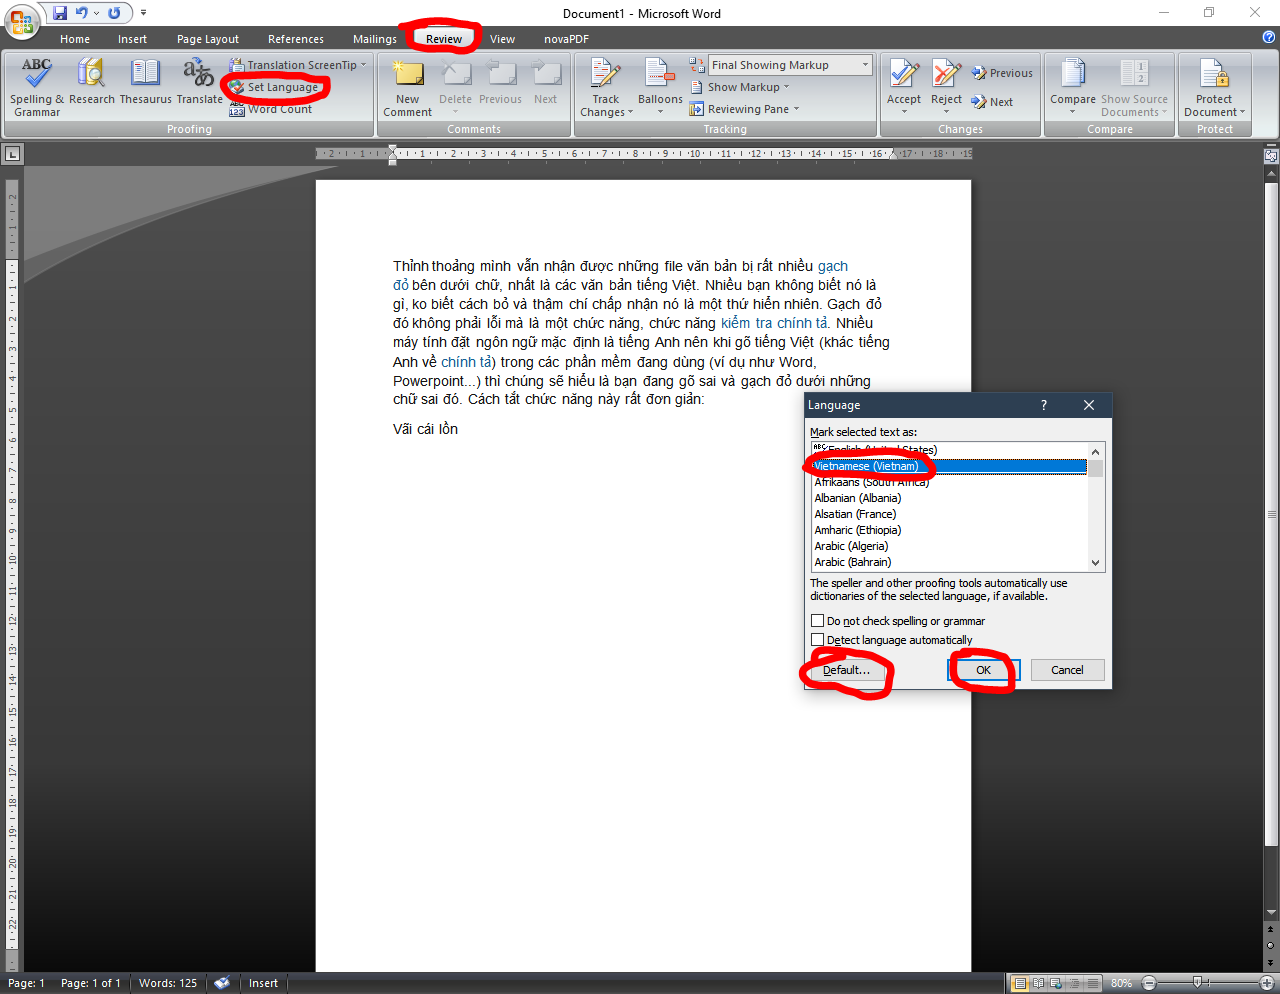Expand the Reviewing Pane dropdown arrow

coord(797,109)
